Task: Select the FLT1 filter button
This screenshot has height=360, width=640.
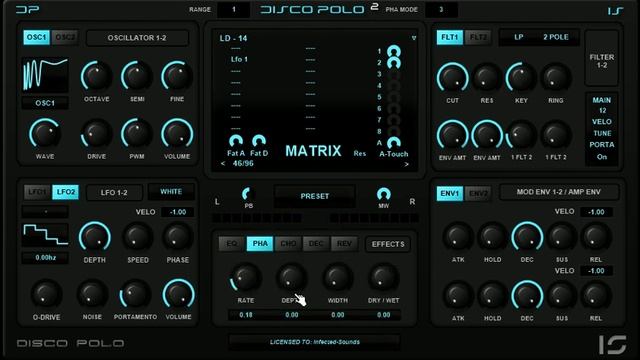Action: 449,37
